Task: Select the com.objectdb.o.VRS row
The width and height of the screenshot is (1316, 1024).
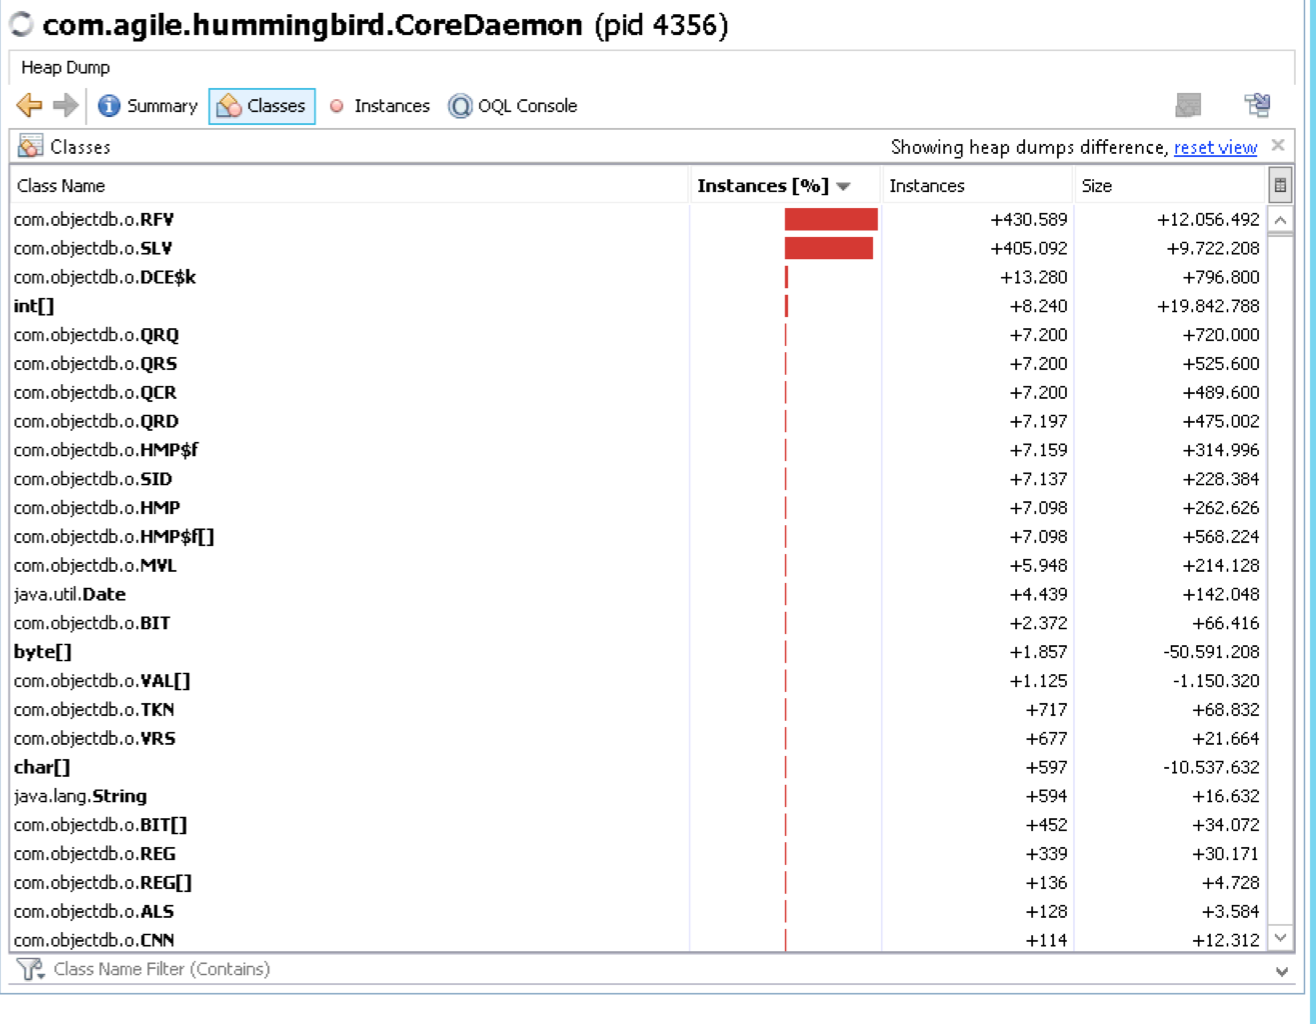Action: [x=638, y=738]
